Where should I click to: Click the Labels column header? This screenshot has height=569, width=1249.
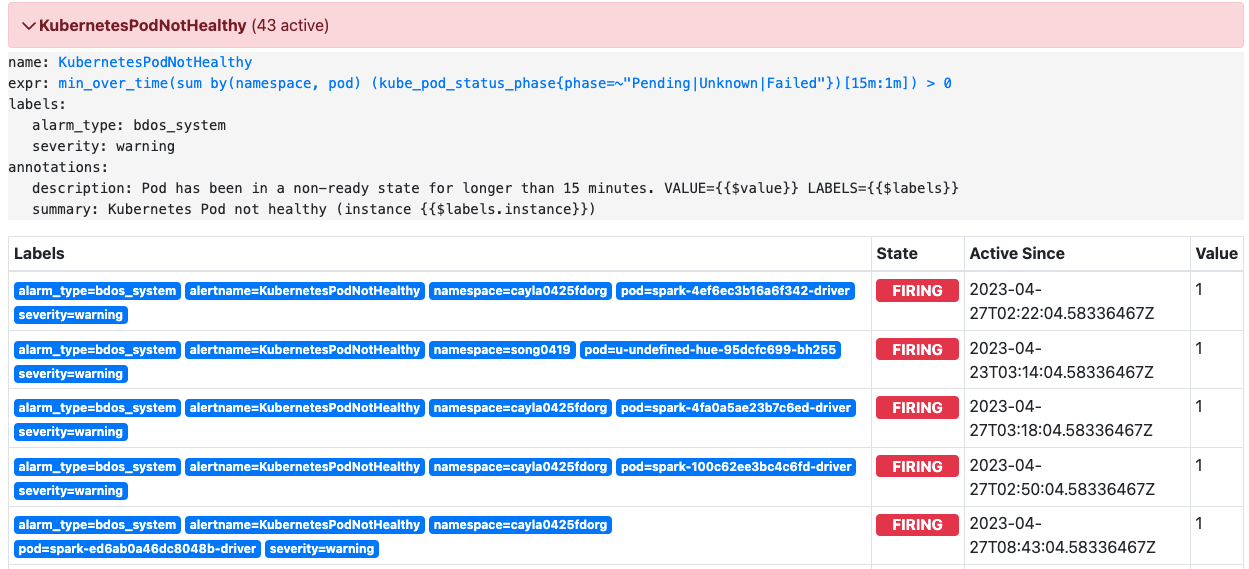[39, 254]
